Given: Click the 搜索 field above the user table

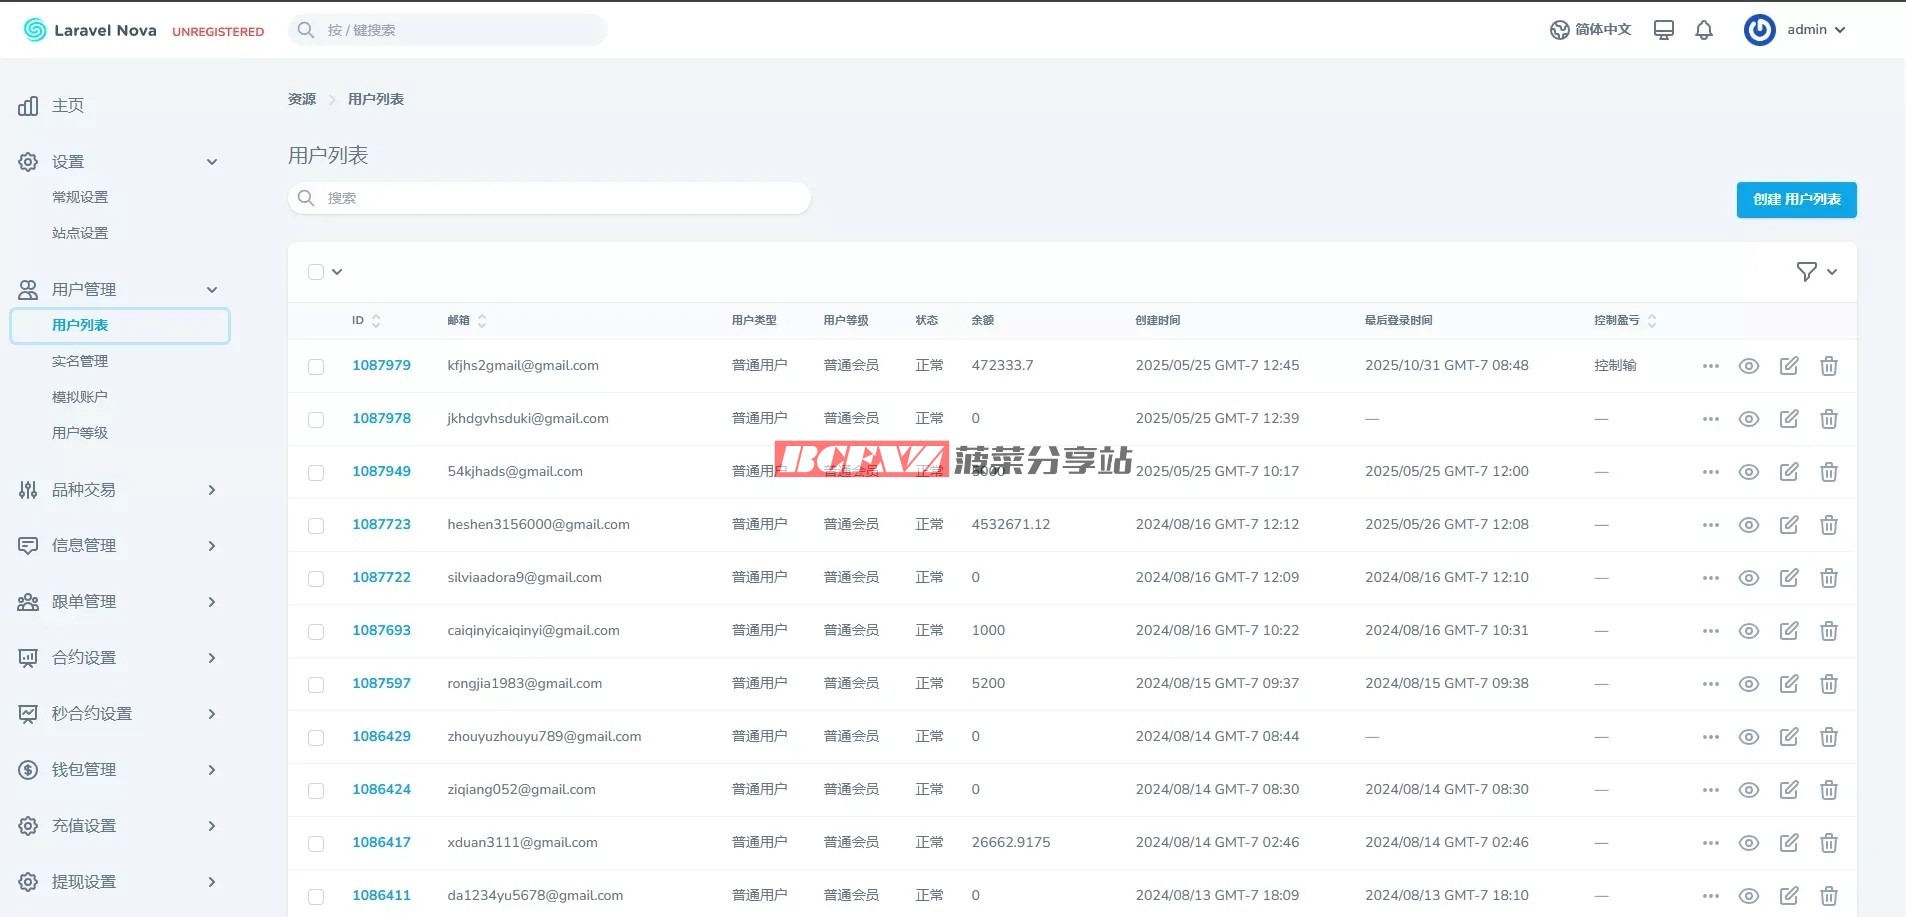Looking at the screenshot, I should (550, 198).
